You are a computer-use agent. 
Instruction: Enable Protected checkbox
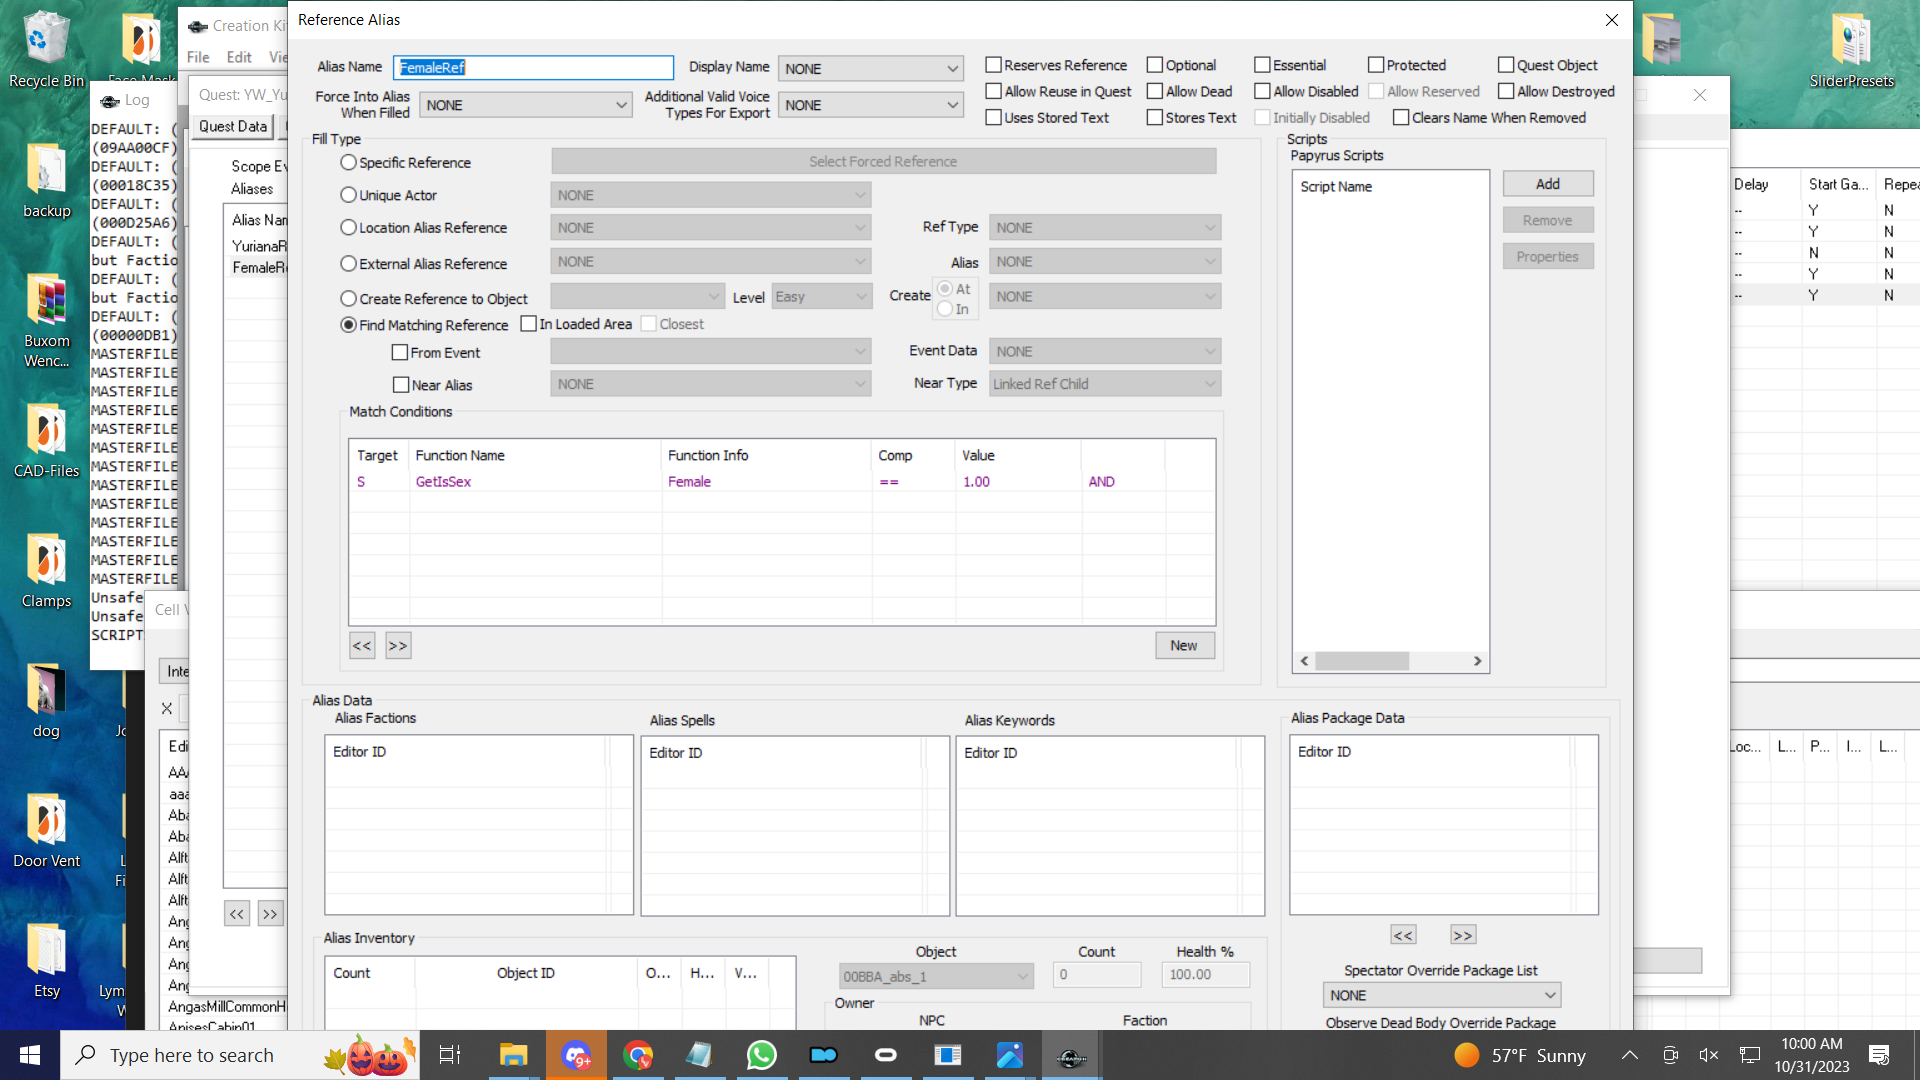click(x=1376, y=65)
